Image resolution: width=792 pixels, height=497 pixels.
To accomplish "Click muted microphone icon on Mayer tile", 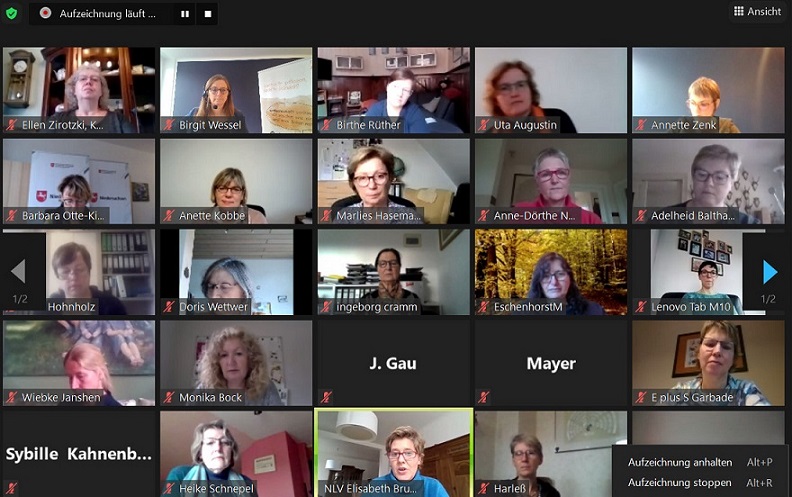I will point(483,397).
